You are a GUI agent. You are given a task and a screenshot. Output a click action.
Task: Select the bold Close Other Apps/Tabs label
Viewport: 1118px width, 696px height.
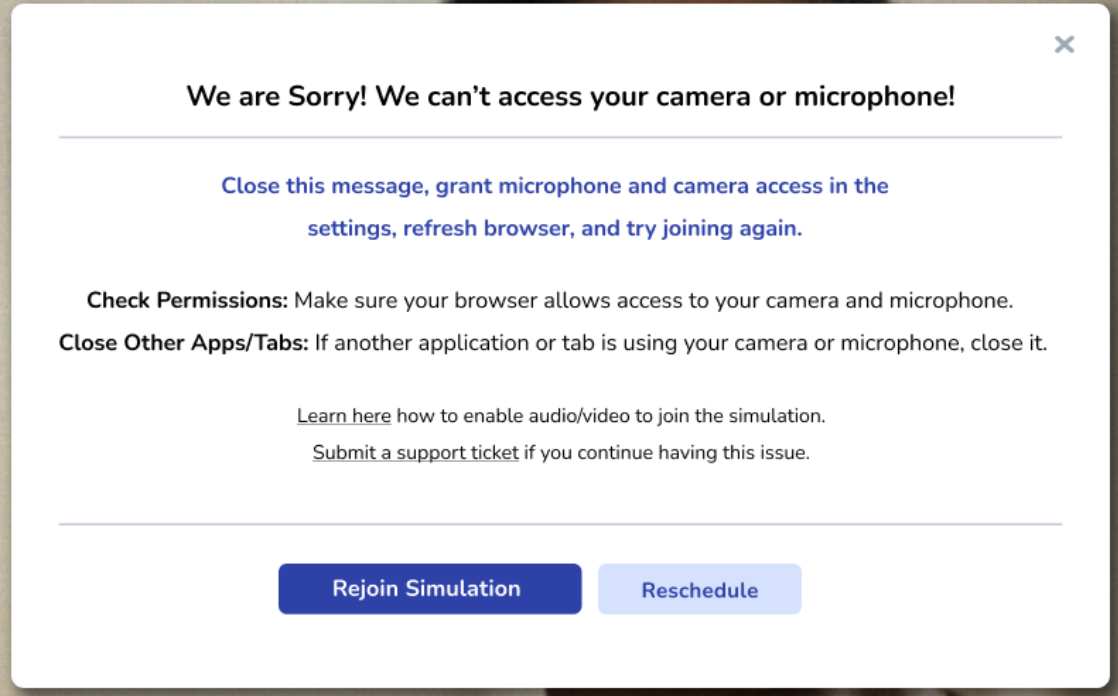click(184, 343)
